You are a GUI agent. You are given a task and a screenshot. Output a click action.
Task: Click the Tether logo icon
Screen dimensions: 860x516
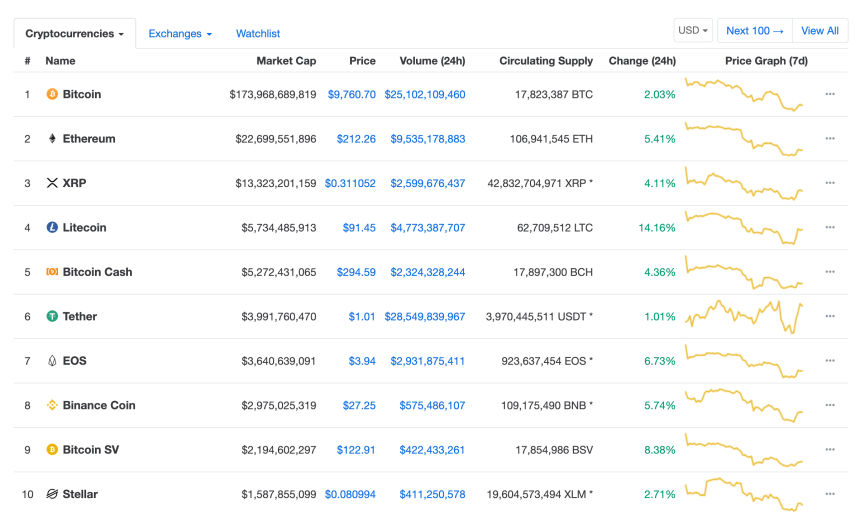[x=52, y=316]
